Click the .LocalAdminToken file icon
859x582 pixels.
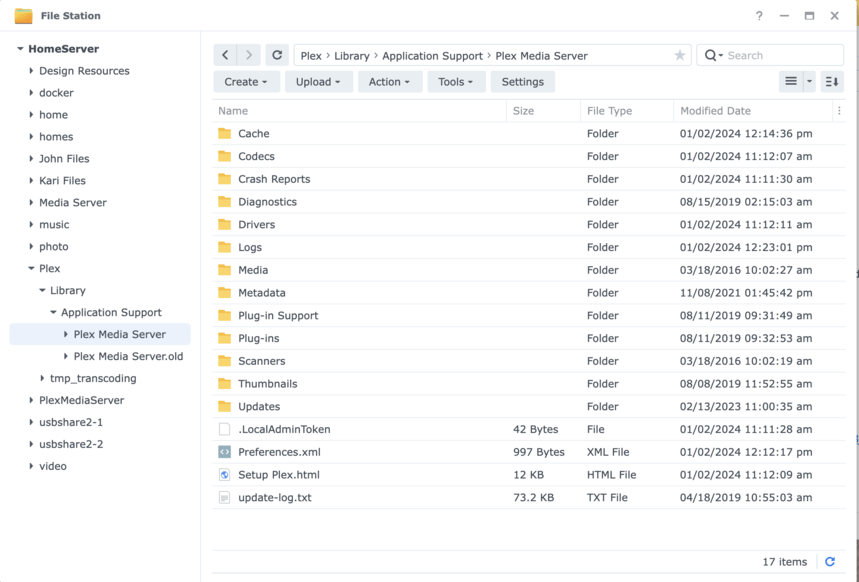coord(225,429)
